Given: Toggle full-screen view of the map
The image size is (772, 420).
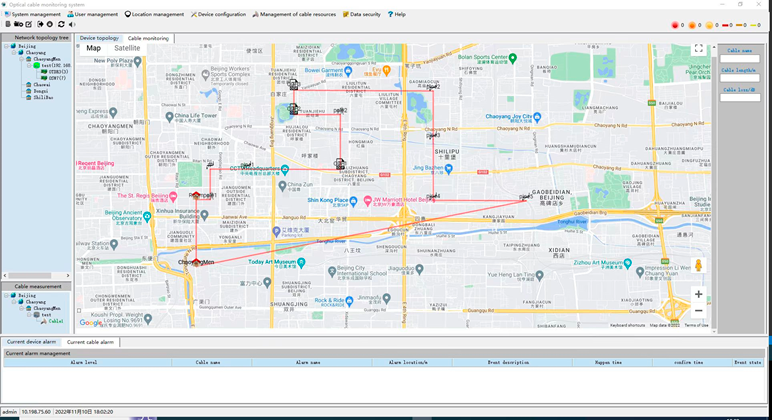Looking at the screenshot, I should (698, 48).
